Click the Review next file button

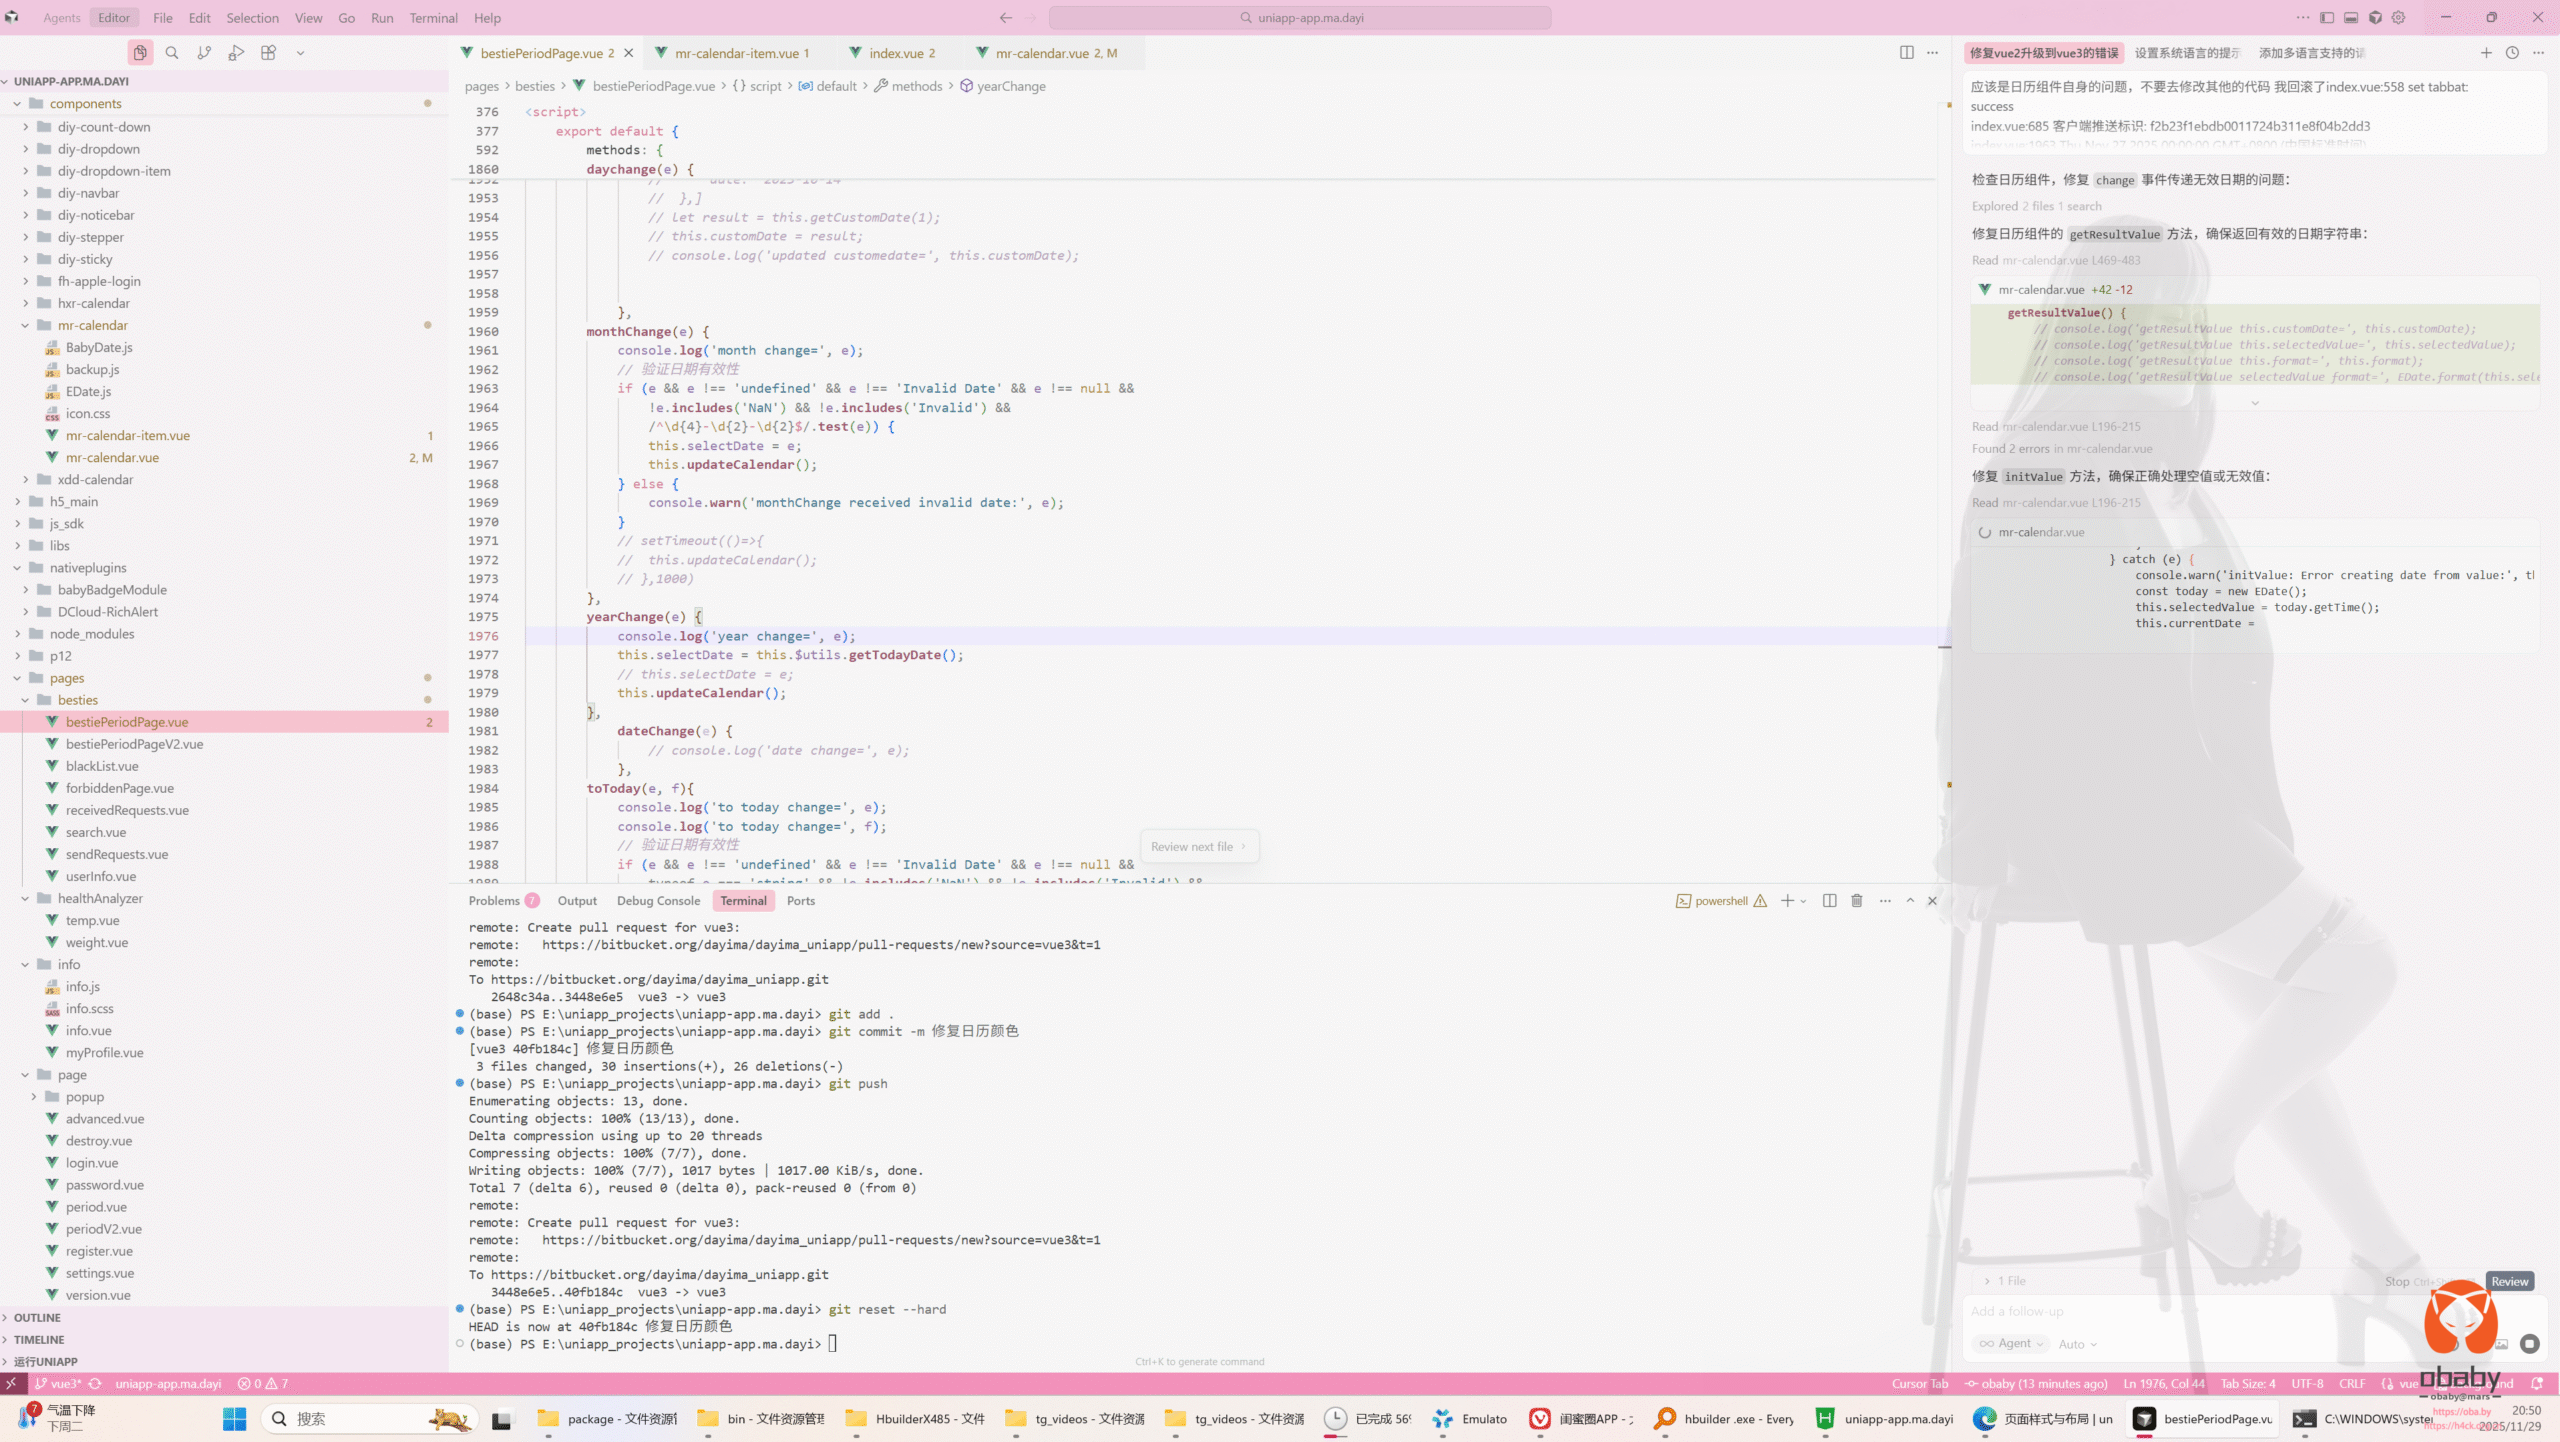coord(1198,847)
